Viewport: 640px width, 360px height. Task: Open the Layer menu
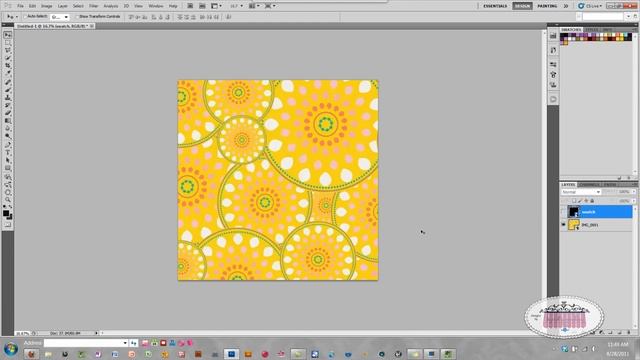pos(62,6)
